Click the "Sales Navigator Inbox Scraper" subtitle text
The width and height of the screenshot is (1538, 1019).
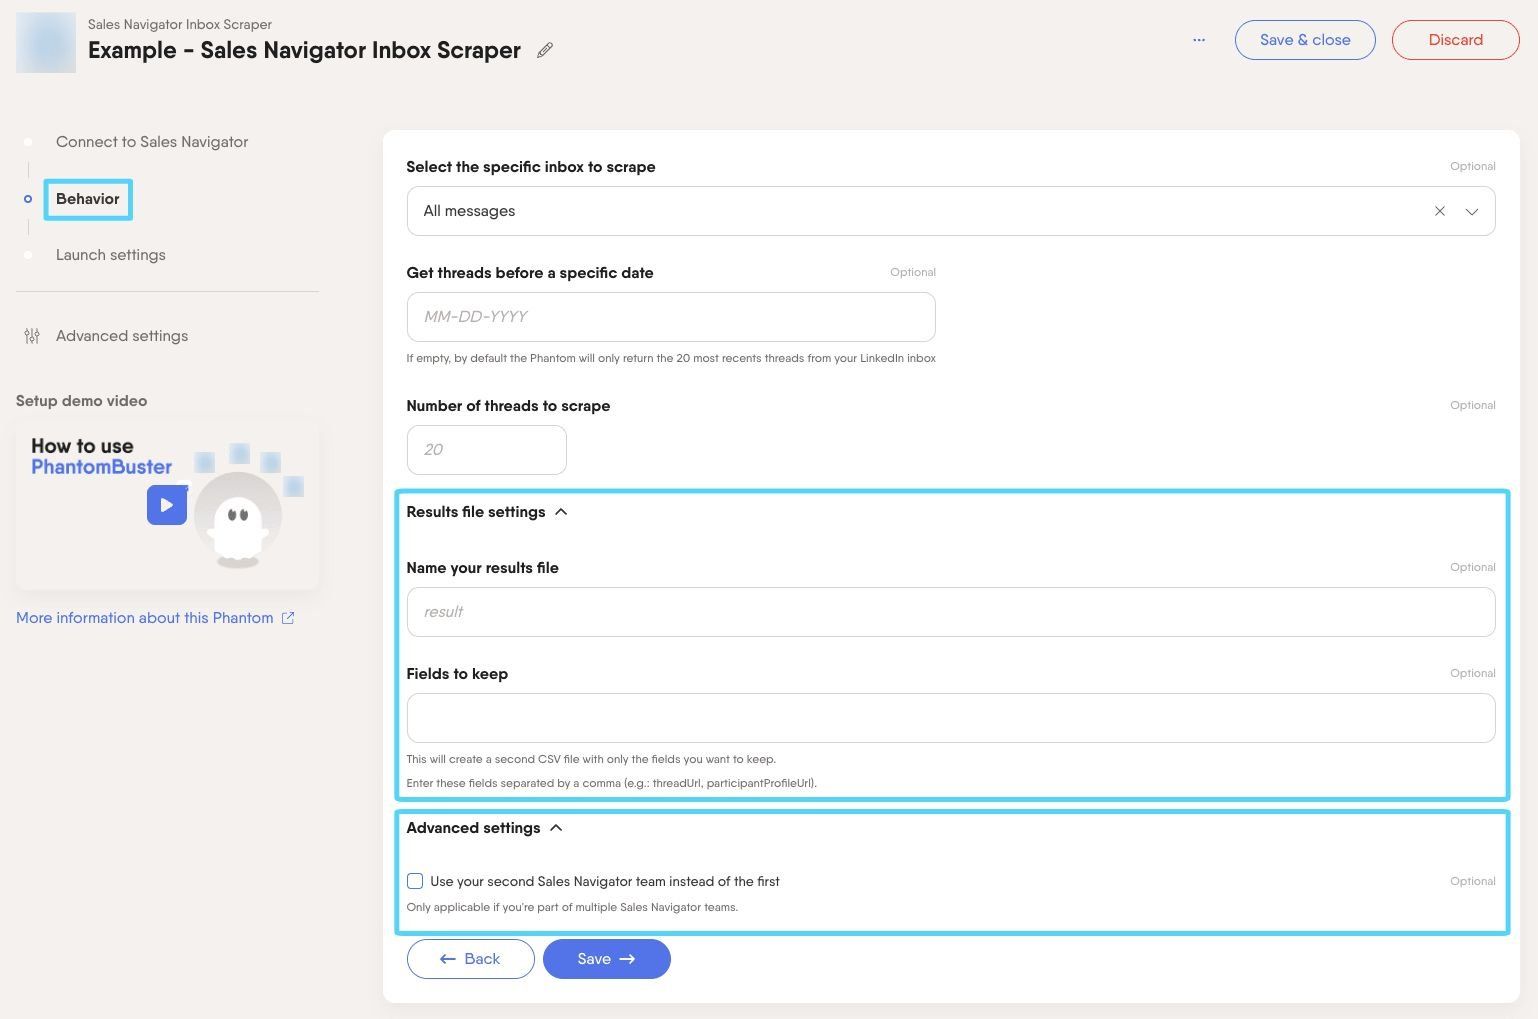click(180, 24)
